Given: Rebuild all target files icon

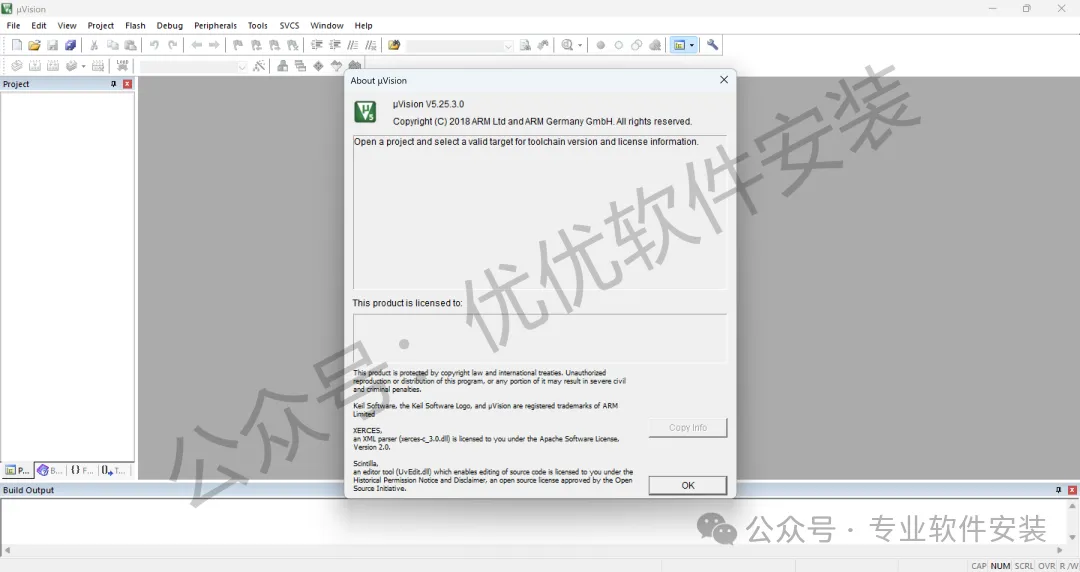Looking at the screenshot, I should click(52, 65).
